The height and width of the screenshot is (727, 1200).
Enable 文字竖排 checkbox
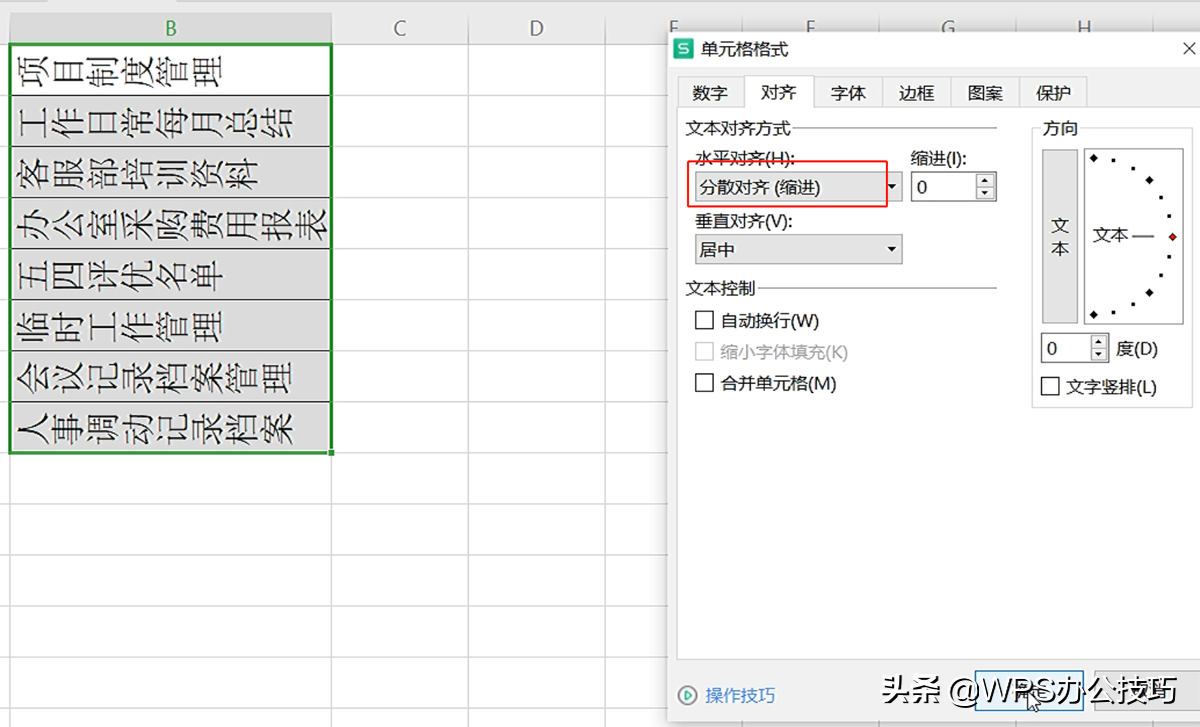[x=1050, y=386]
